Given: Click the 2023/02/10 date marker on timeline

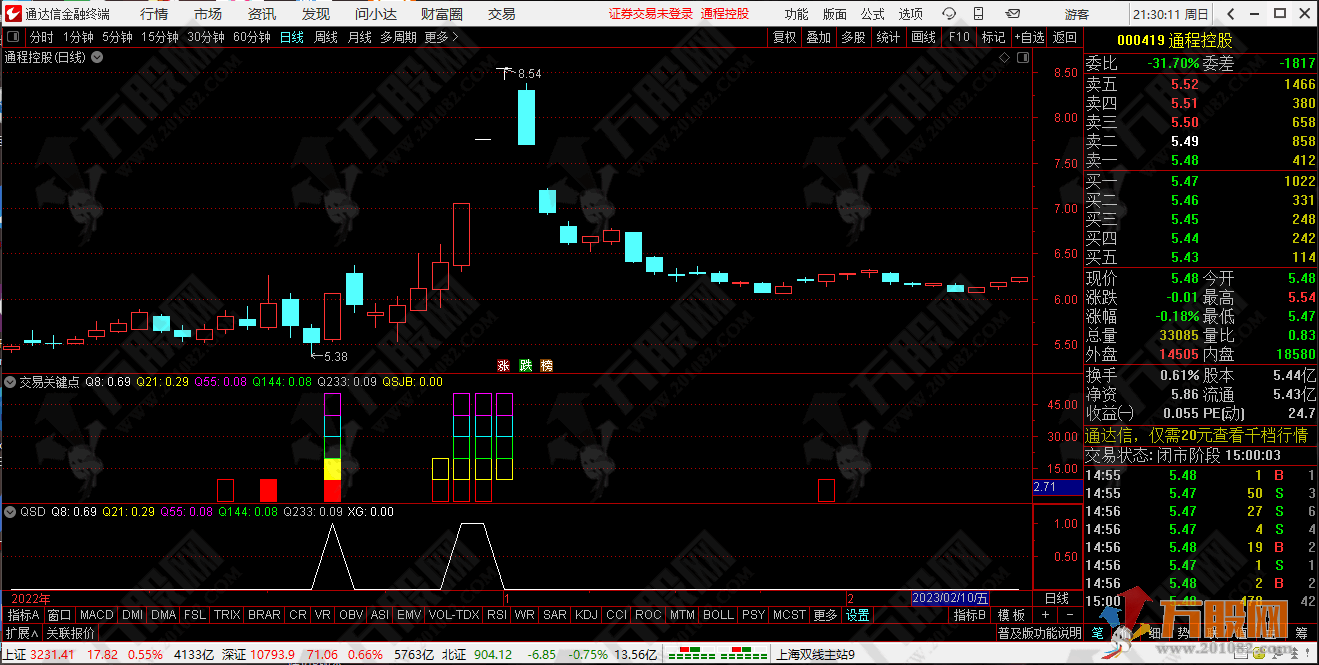Looking at the screenshot, I should (x=949, y=597).
